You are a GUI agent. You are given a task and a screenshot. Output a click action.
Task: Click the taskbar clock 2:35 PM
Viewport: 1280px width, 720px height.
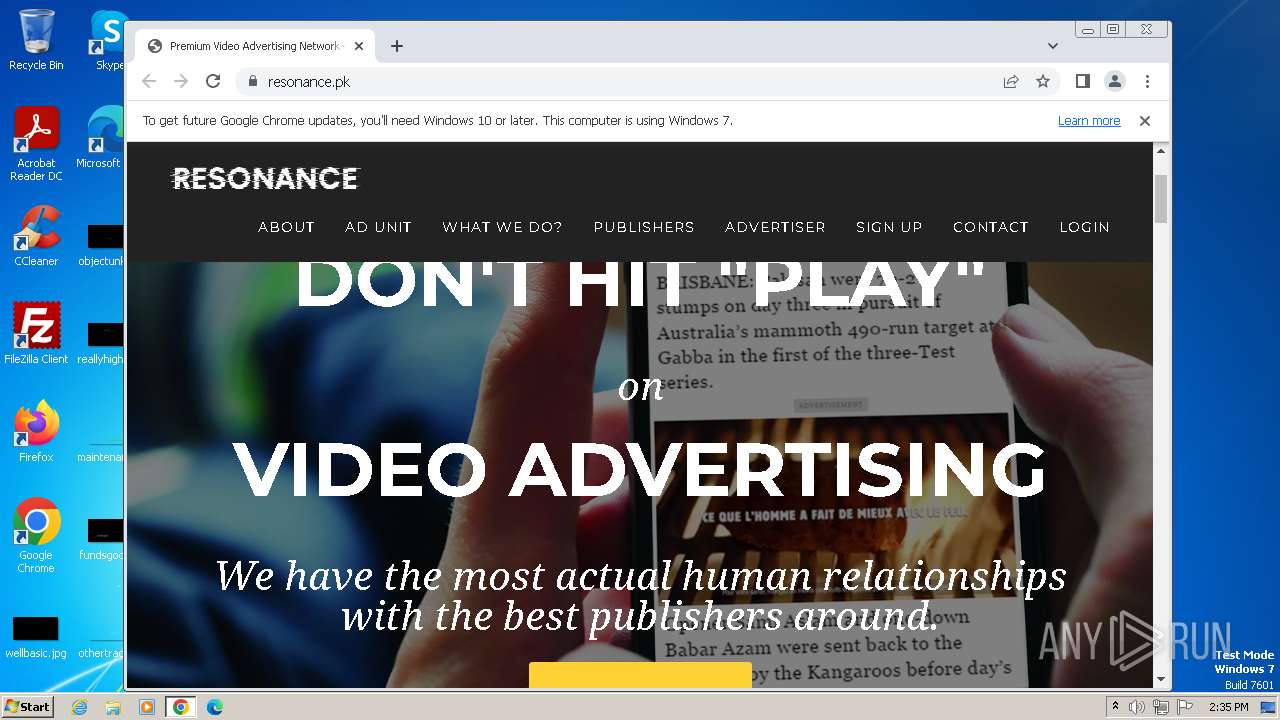[x=1229, y=707]
